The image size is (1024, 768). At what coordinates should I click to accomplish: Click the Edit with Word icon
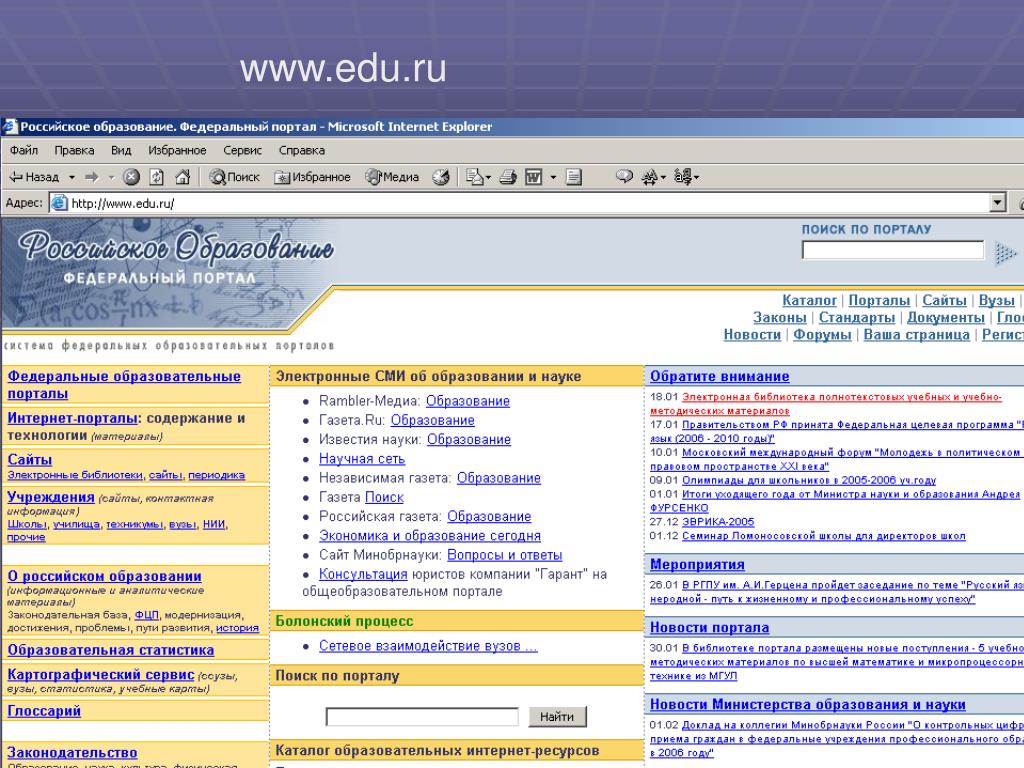point(534,177)
